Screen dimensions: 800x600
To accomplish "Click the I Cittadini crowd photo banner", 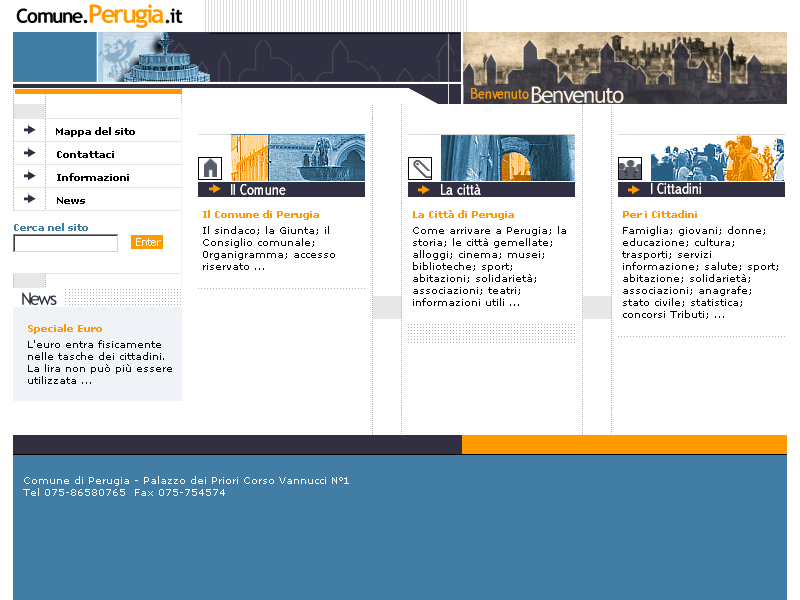I will coord(718,158).
